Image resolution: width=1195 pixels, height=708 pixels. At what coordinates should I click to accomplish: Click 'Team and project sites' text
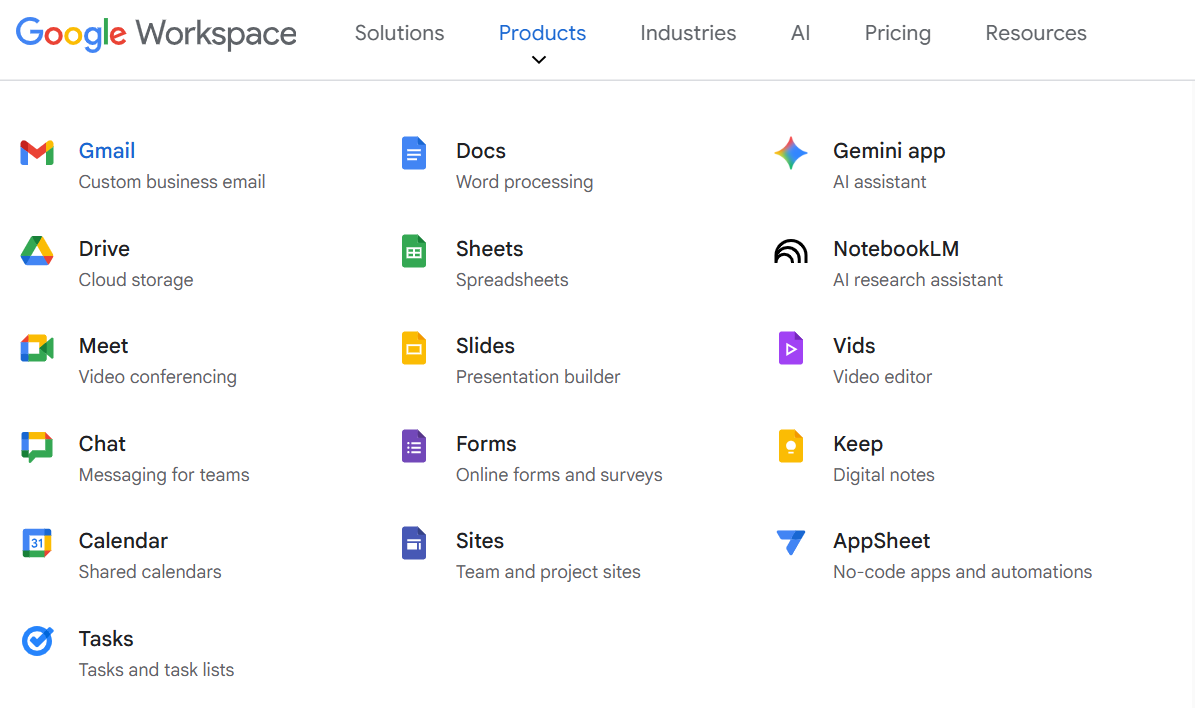click(549, 572)
